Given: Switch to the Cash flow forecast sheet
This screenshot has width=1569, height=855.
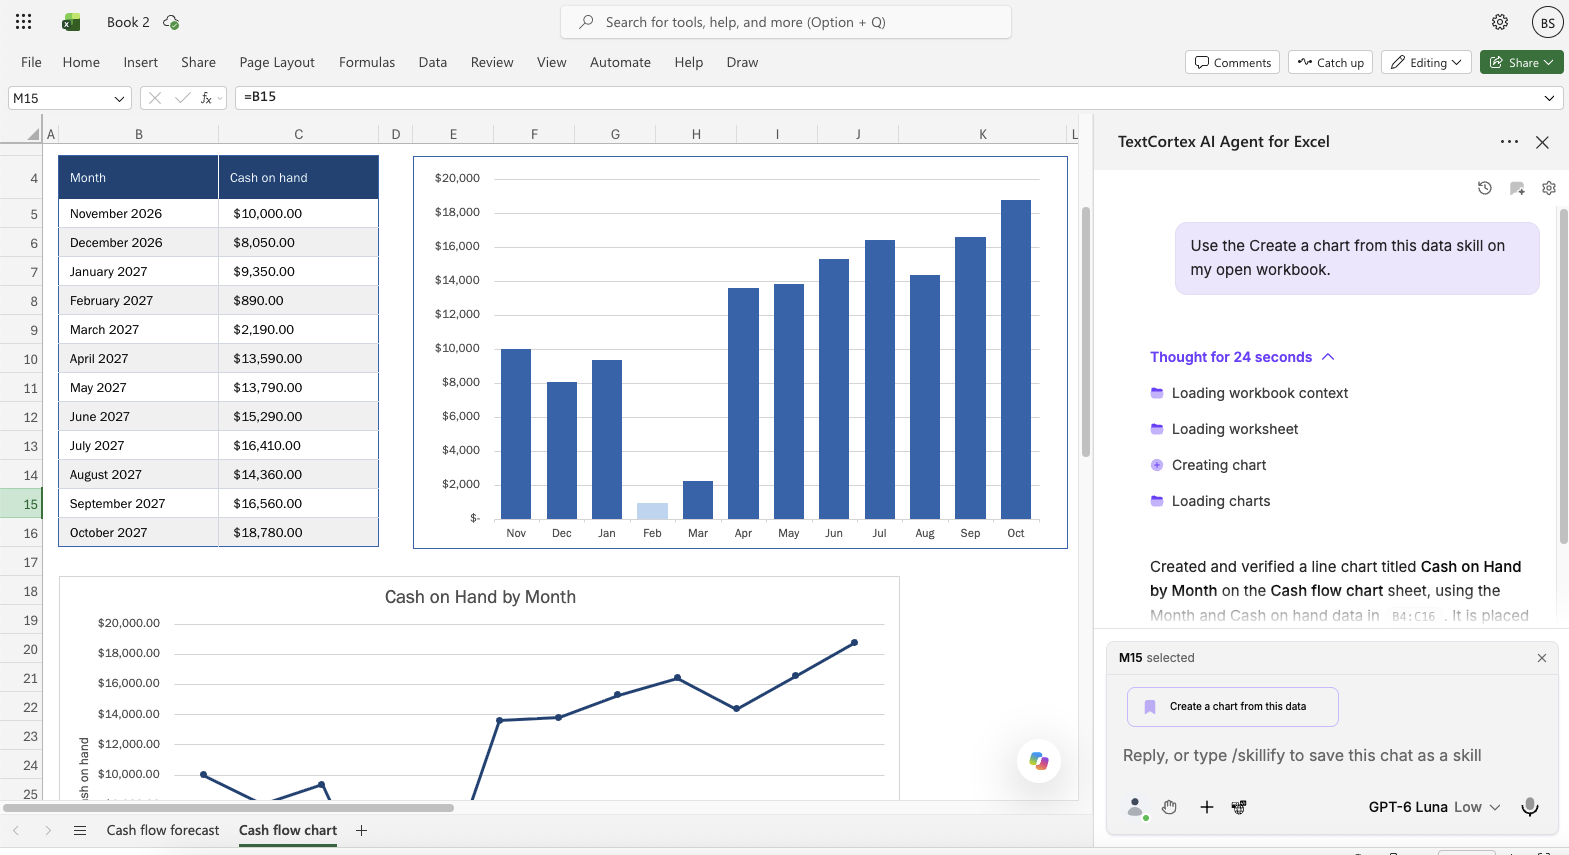Looking at the screenshot, I should [x=163, y=830].
